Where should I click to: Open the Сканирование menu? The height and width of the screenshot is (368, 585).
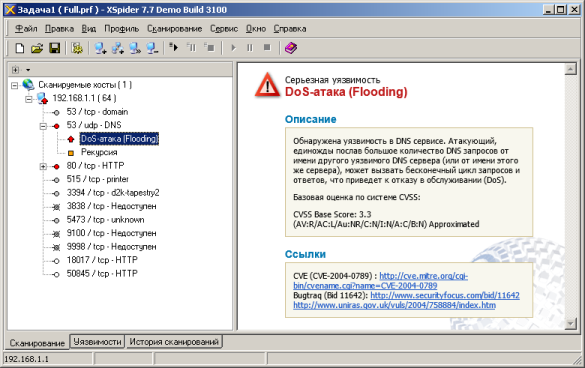tap(175, 29)
